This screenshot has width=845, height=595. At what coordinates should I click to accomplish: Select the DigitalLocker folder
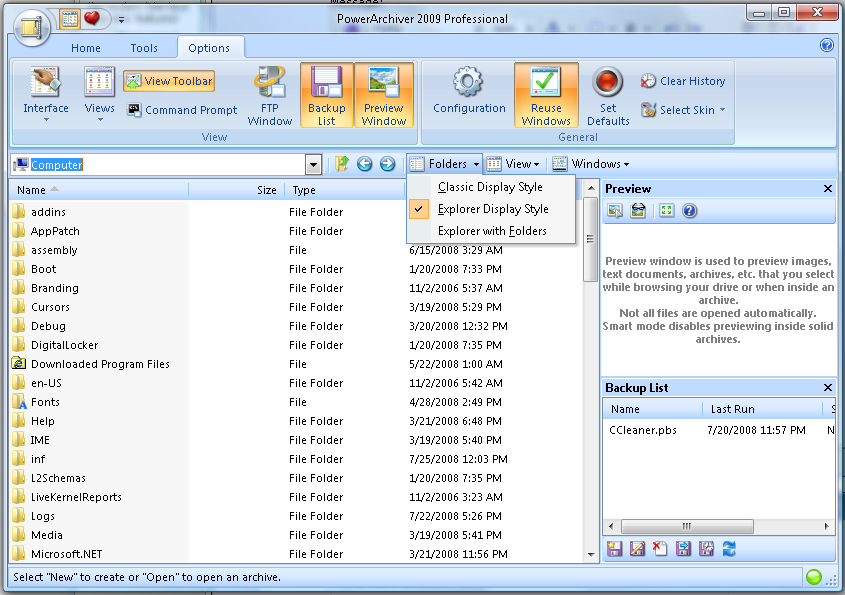click(x=65, y=345)
